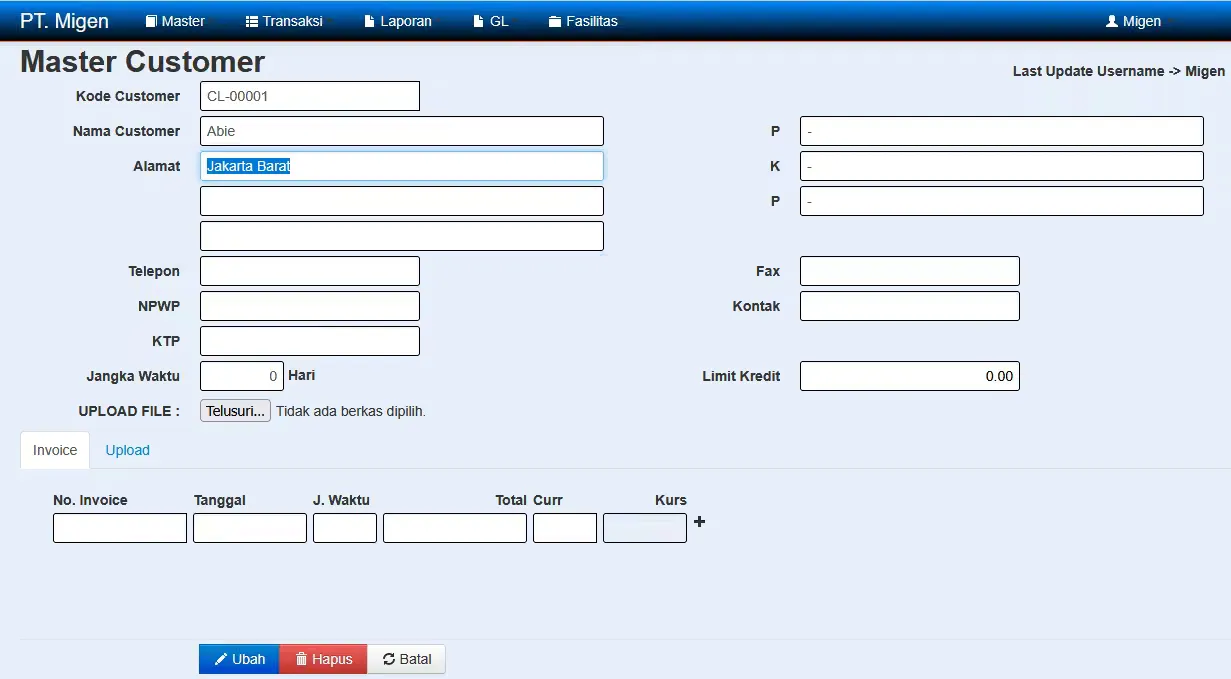Open the Fasilitas menu
Screen dimensions: 1231x679
click(583, 21)
